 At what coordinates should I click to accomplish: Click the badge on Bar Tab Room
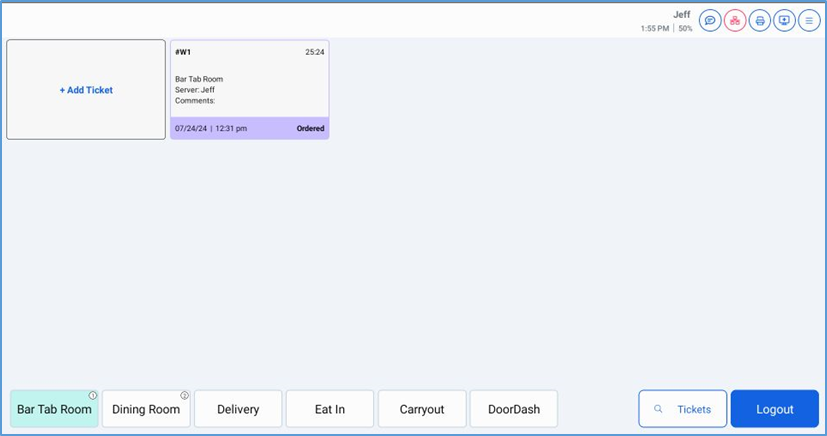tap(93, 396)
